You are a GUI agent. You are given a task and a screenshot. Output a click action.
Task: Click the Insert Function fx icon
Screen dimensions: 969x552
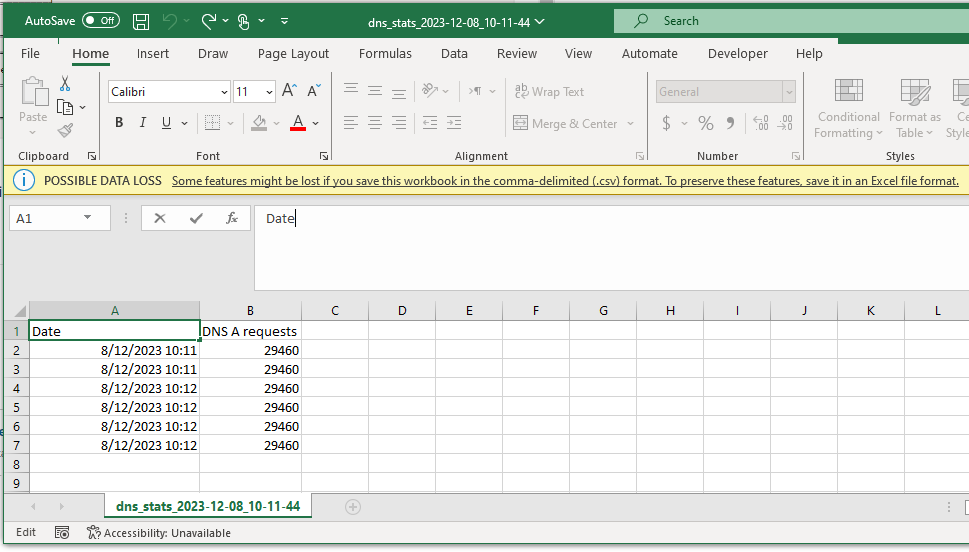pos(231,218)
